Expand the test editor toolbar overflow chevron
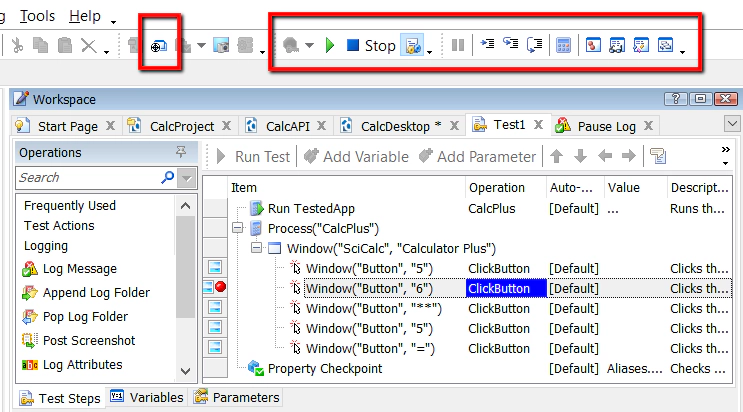 point(725,150)
